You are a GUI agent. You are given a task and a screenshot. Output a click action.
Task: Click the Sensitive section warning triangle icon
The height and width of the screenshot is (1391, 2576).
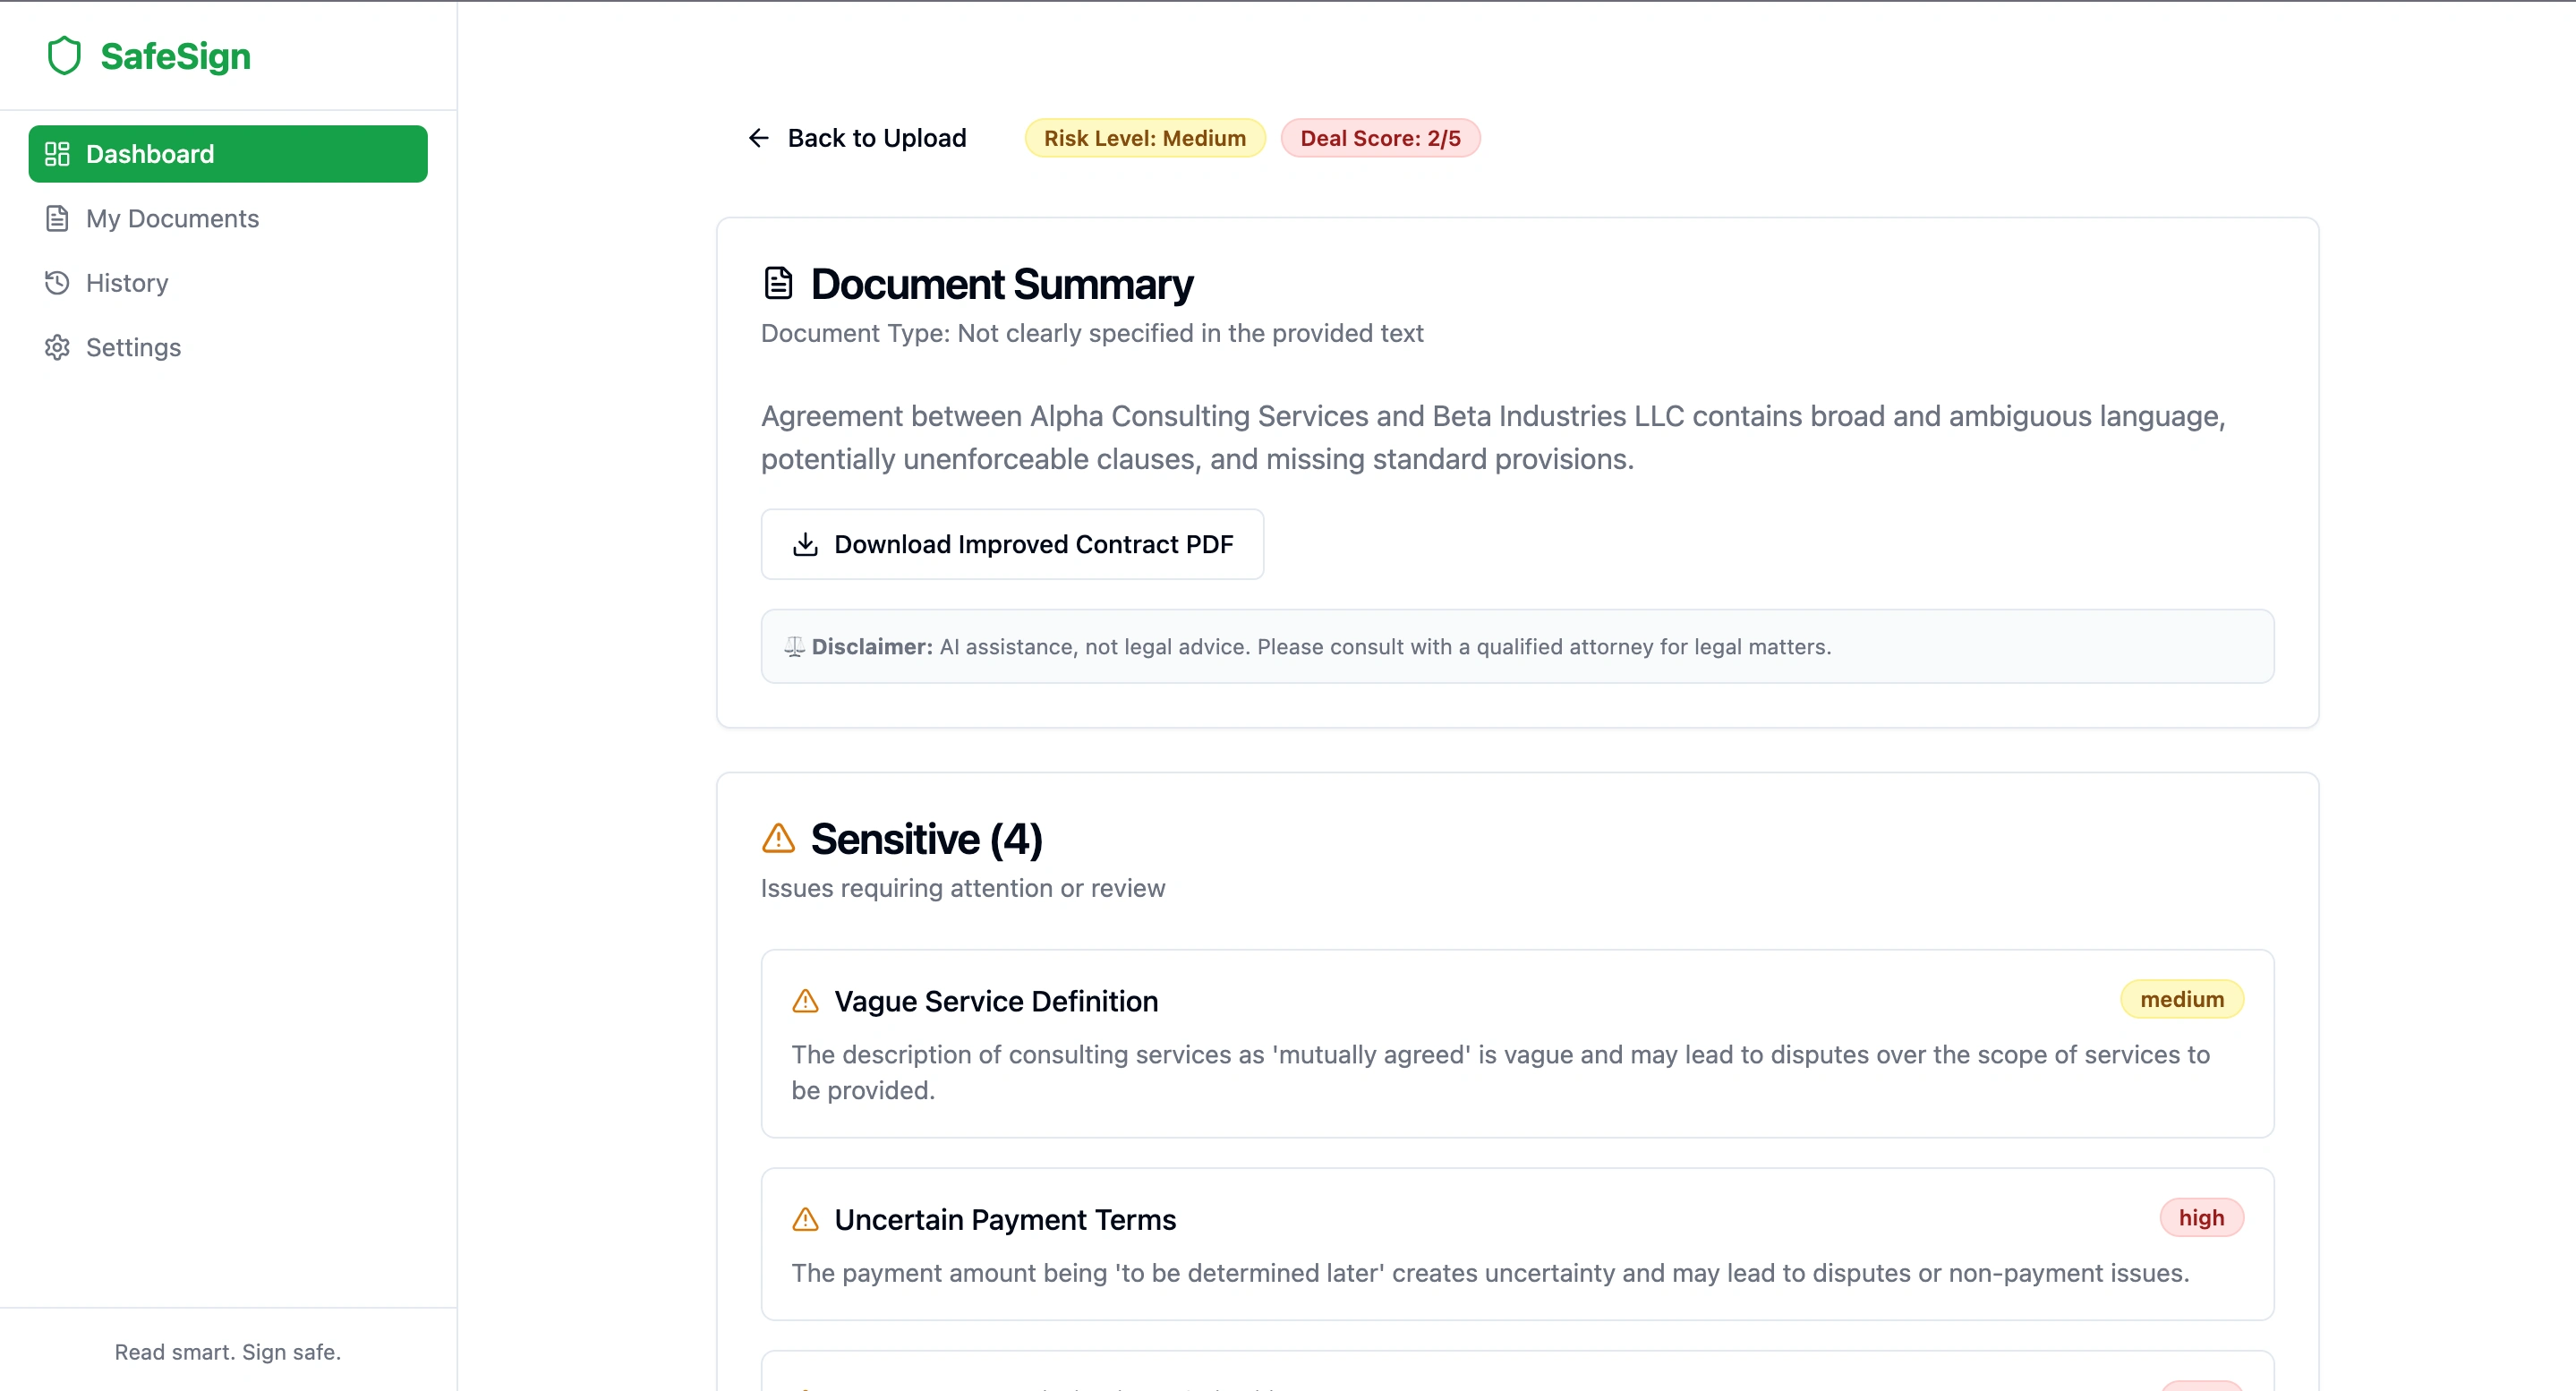778,838
